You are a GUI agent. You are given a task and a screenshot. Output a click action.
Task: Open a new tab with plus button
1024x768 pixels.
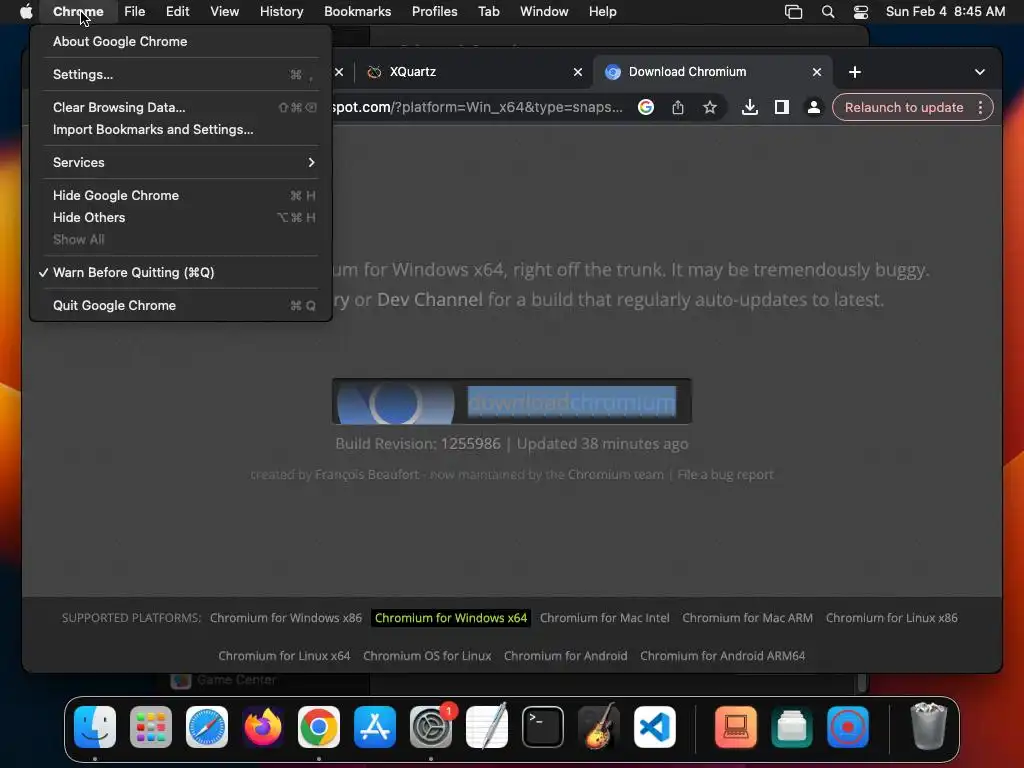855,72
